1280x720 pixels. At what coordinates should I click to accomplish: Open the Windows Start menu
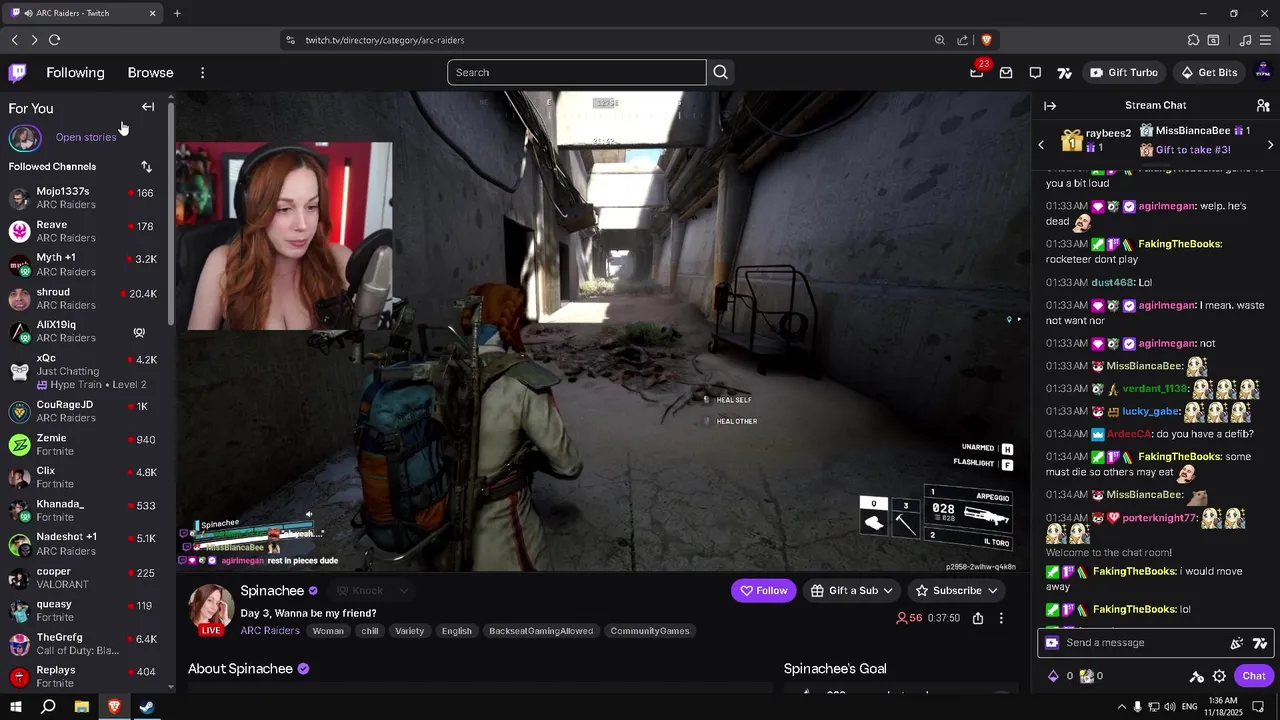pos(16,707)
